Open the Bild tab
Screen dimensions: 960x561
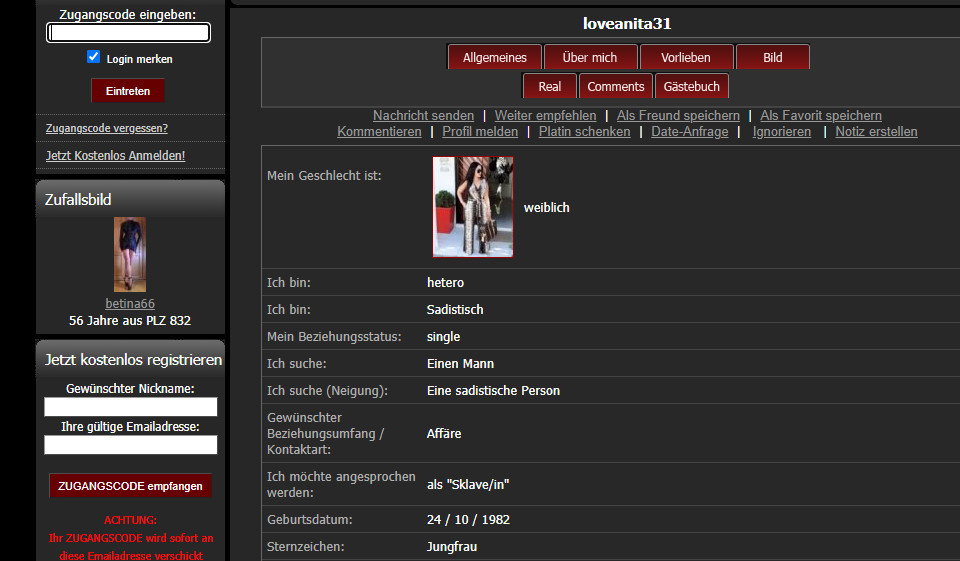773,58
